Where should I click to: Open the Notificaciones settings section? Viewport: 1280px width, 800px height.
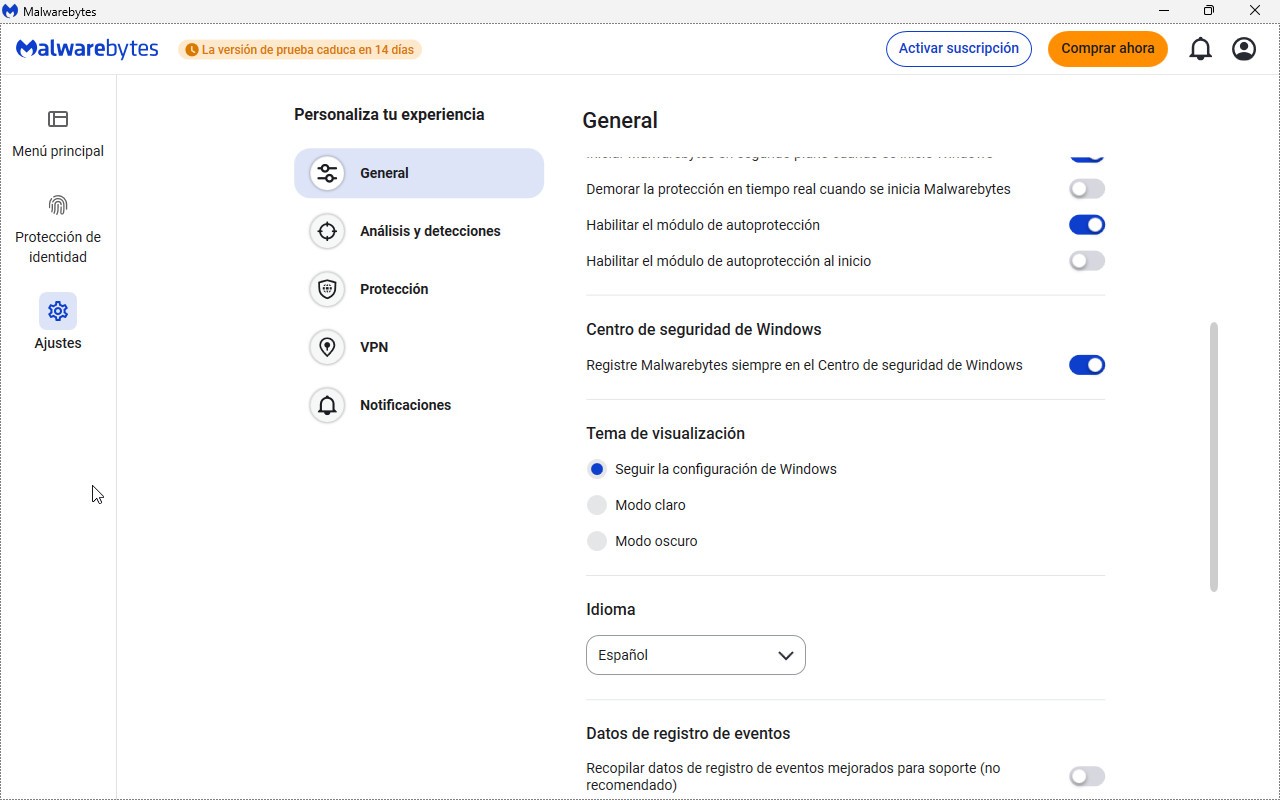[x=405, y=405]
